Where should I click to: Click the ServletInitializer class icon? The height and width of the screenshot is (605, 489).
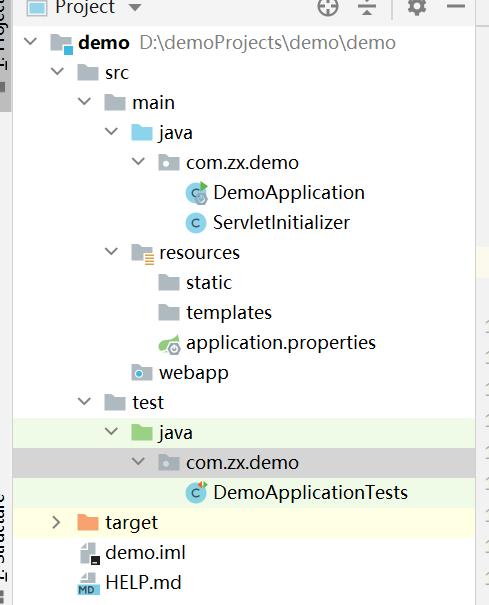(x=196, y=223)
